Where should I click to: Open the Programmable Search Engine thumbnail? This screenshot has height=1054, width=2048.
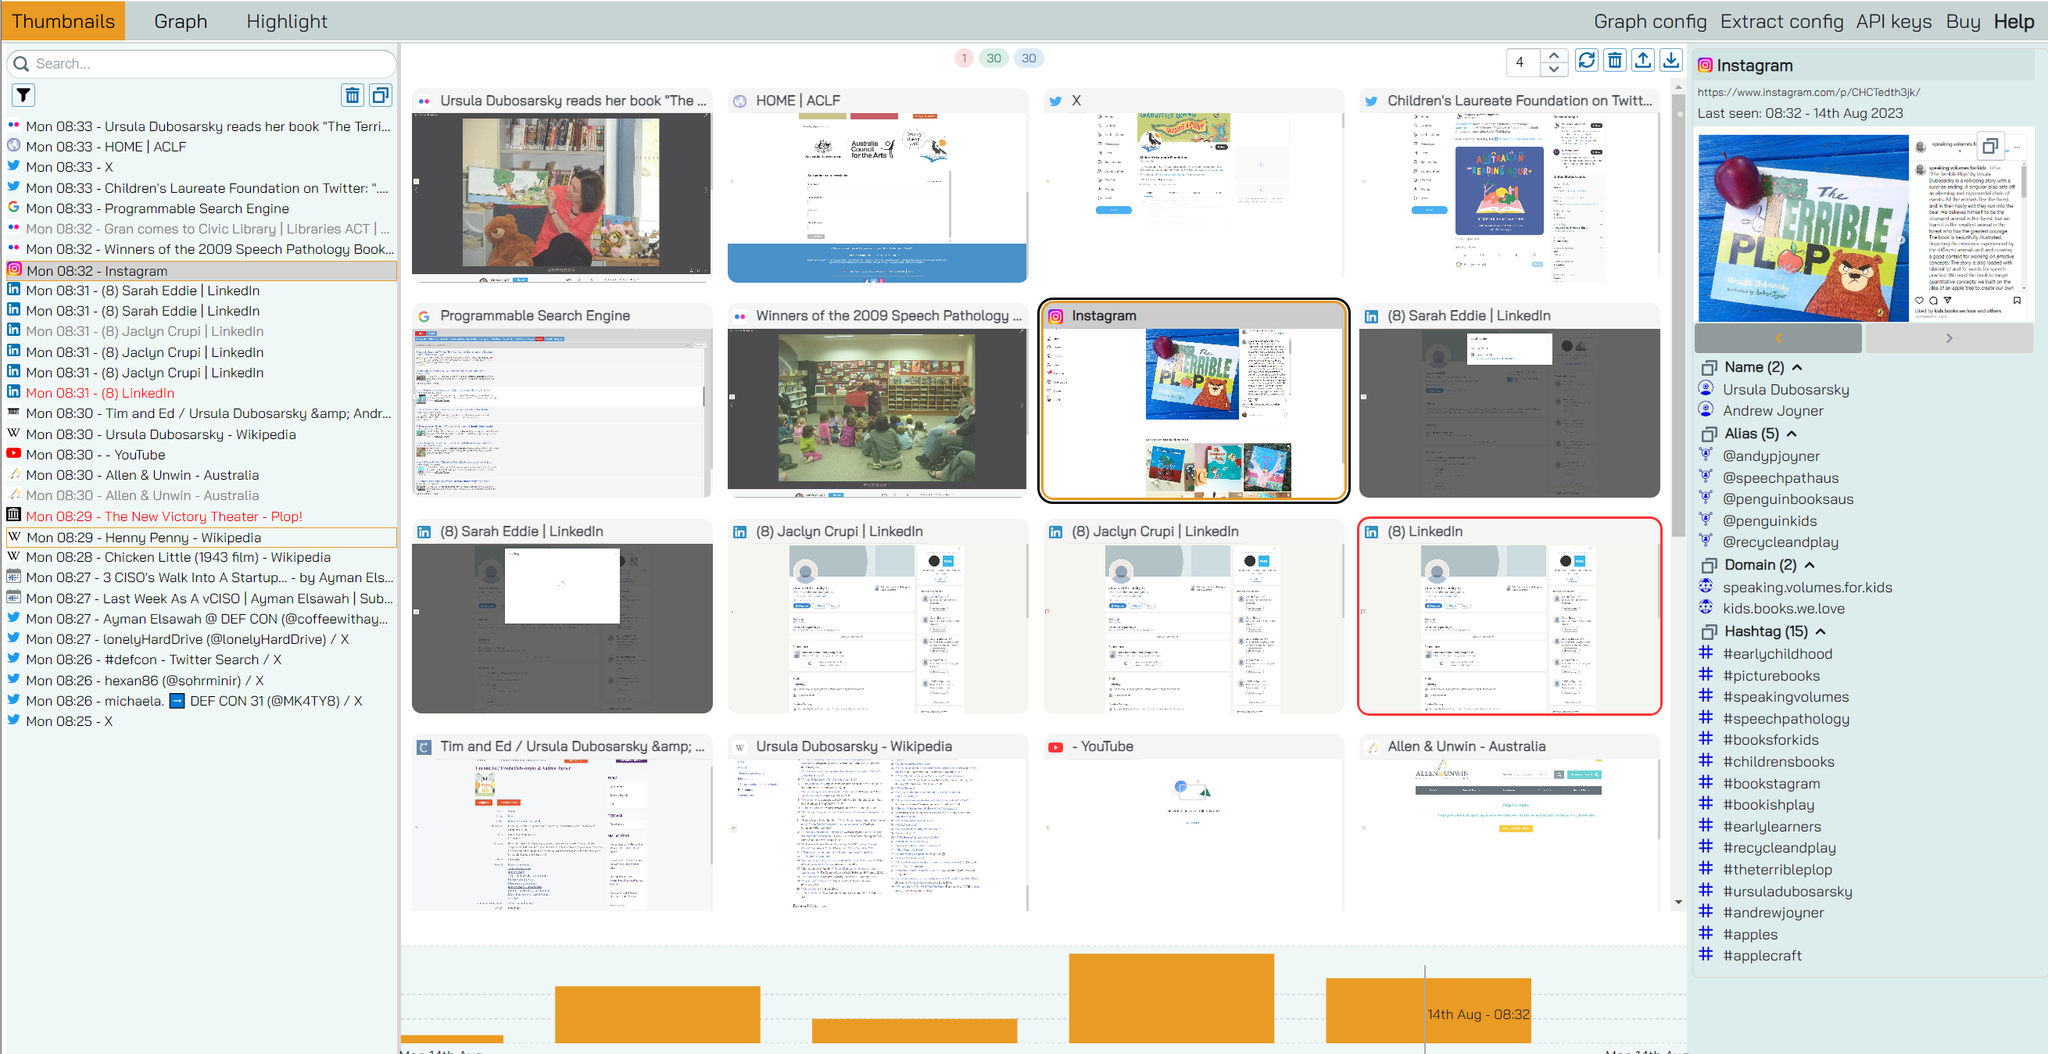[562, 400]
